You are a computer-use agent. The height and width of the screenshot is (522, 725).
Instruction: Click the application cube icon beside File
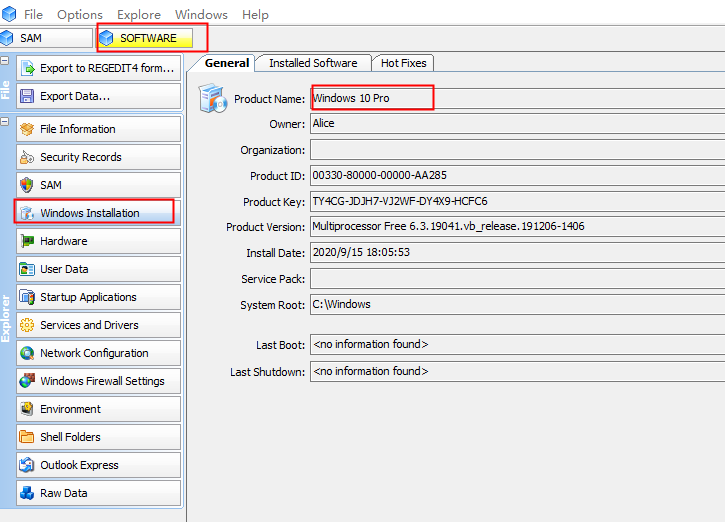(9, 14)
